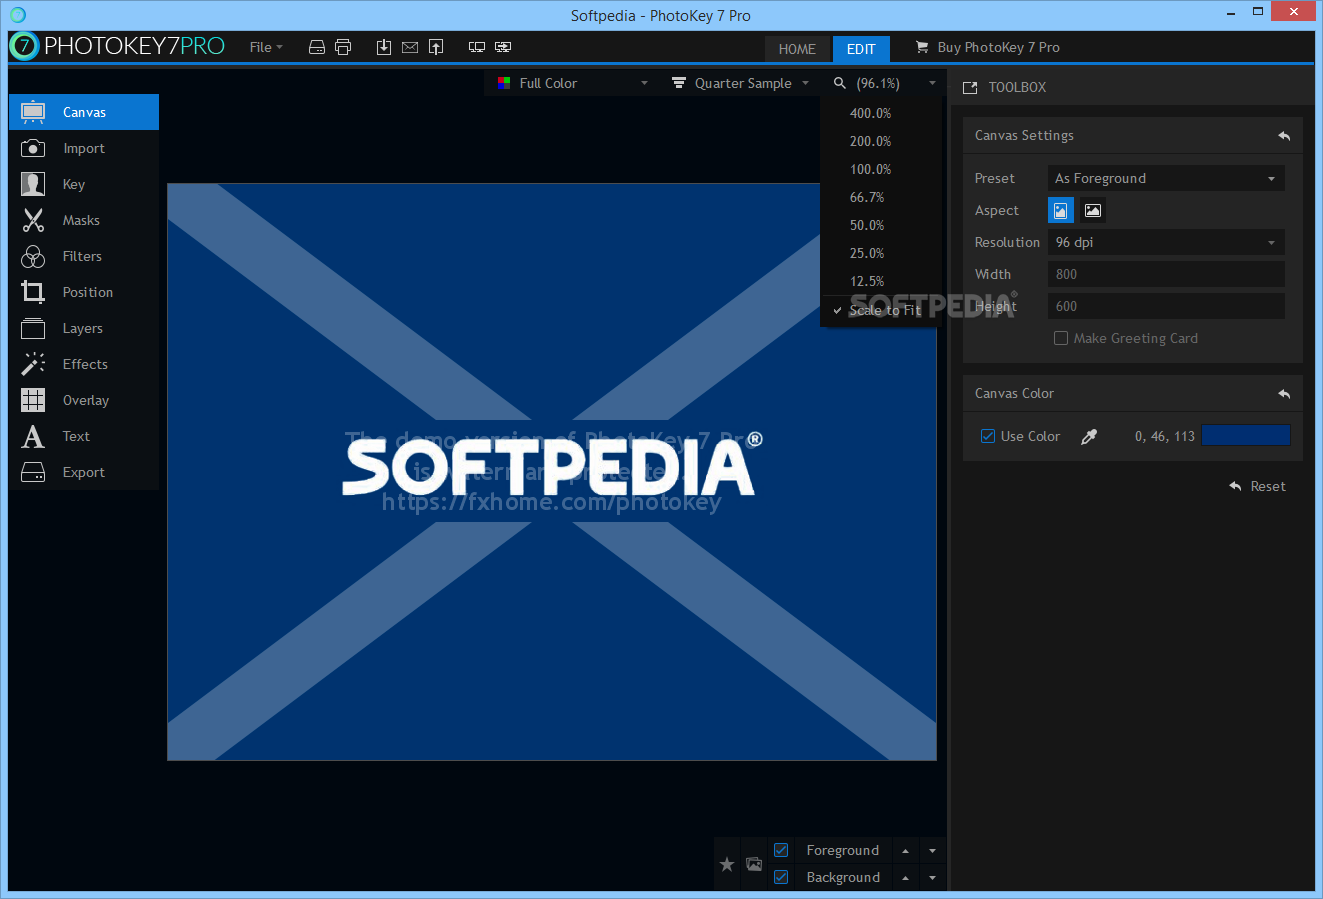Viewport: 1323px width, 899px height.
Task: Pick canvas color with the eyedropper
Action: click(1090, 436)
